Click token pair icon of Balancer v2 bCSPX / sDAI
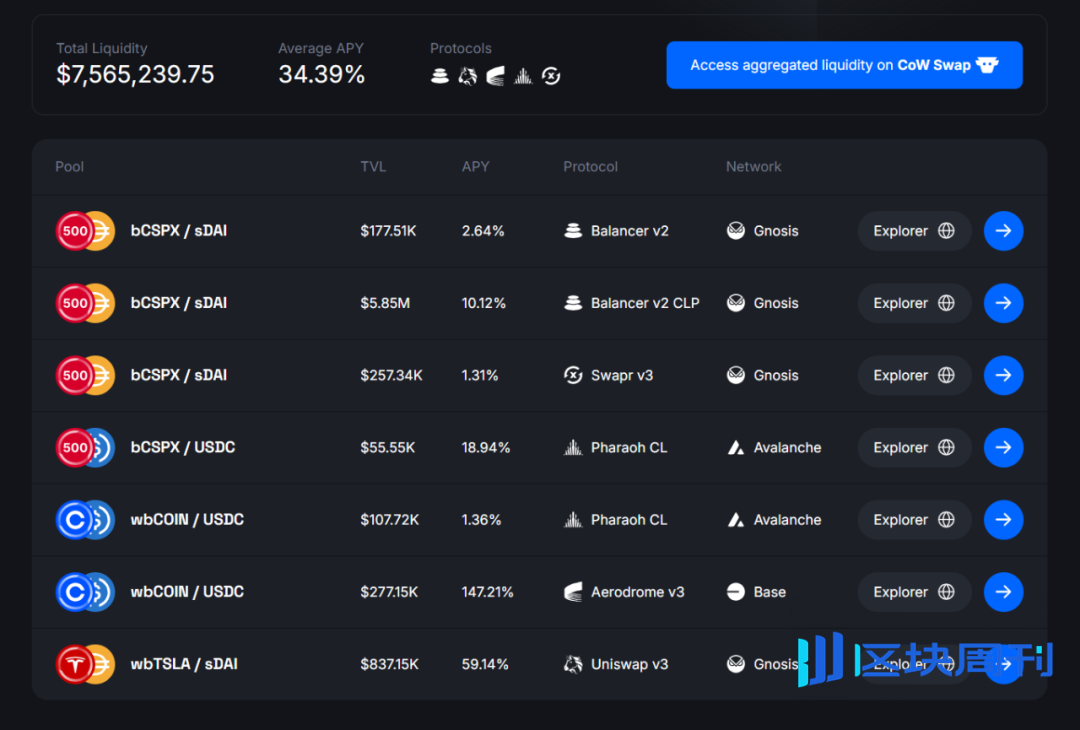This screenshot has height=730, width=1080. coord(85,231)
